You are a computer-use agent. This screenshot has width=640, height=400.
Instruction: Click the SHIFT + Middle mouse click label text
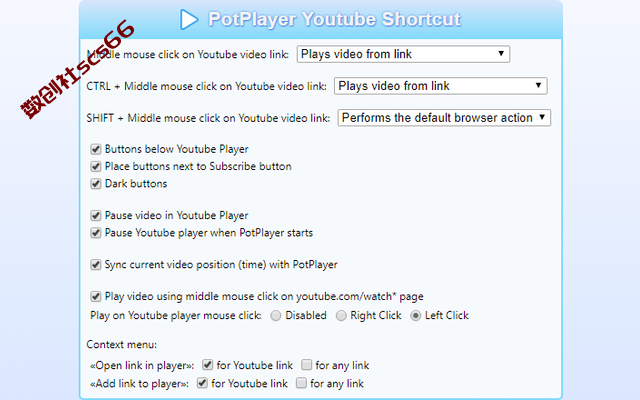pos(208,118)
